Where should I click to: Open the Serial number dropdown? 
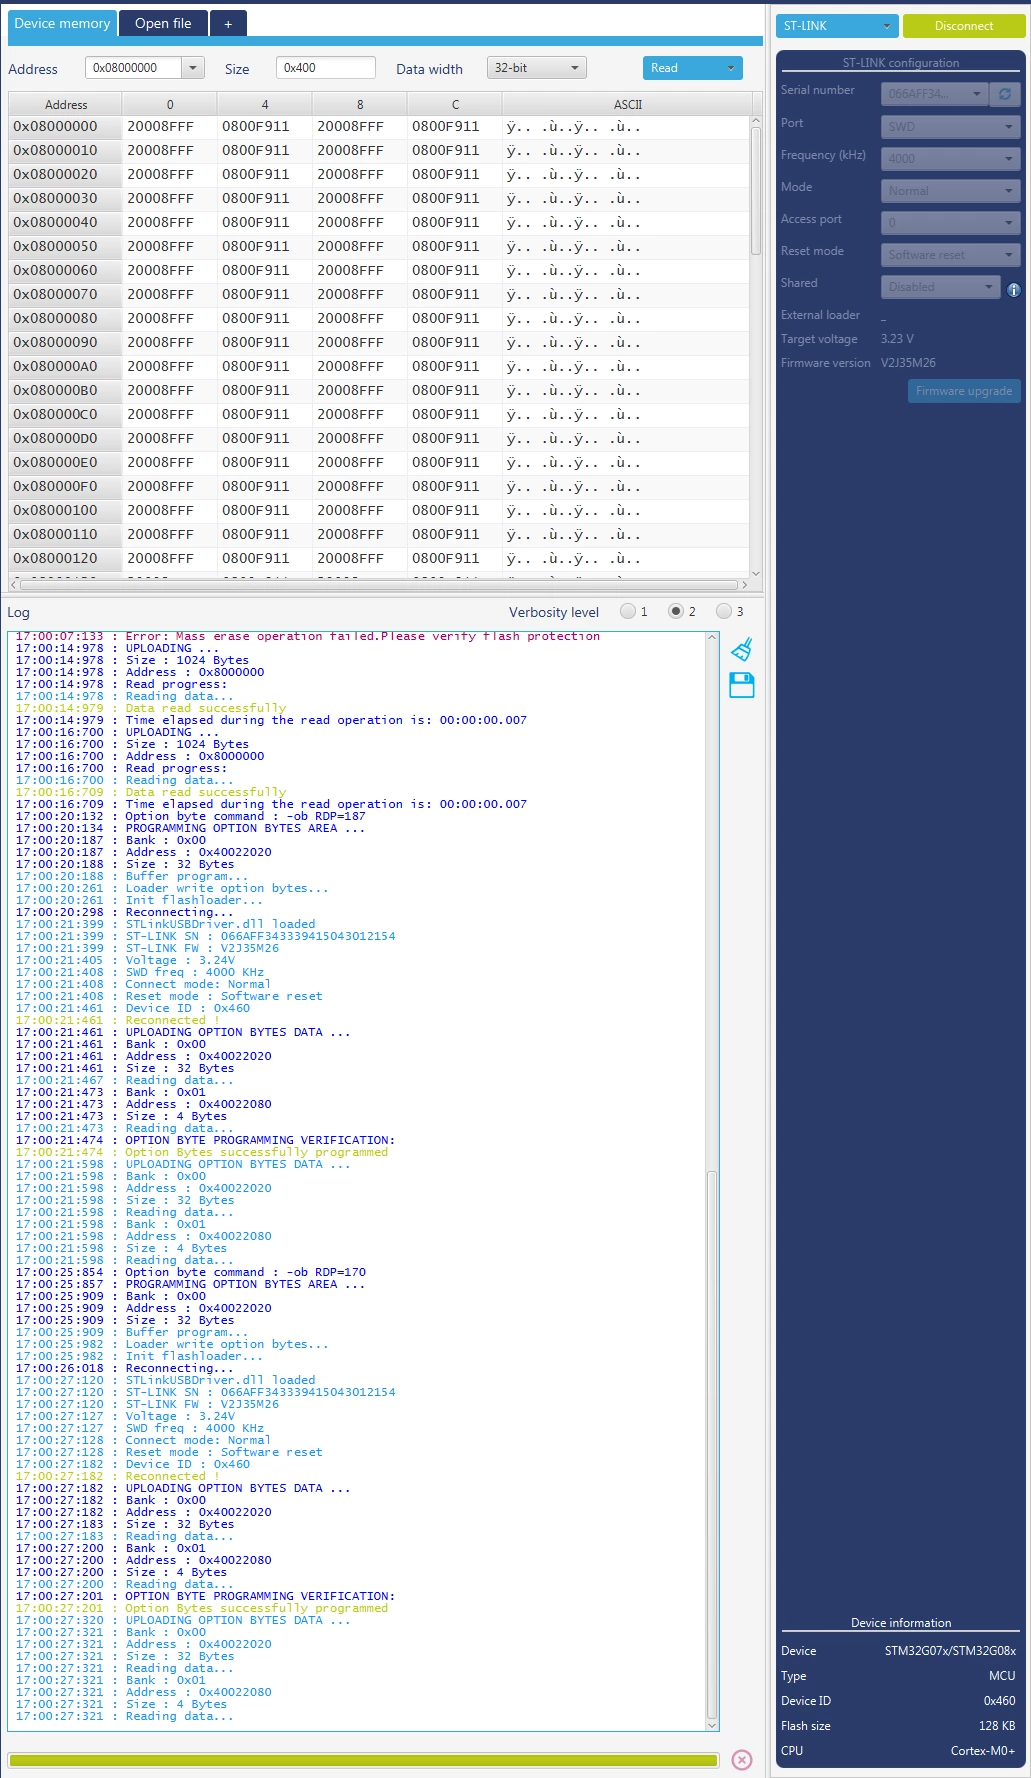tap(934, 94)
